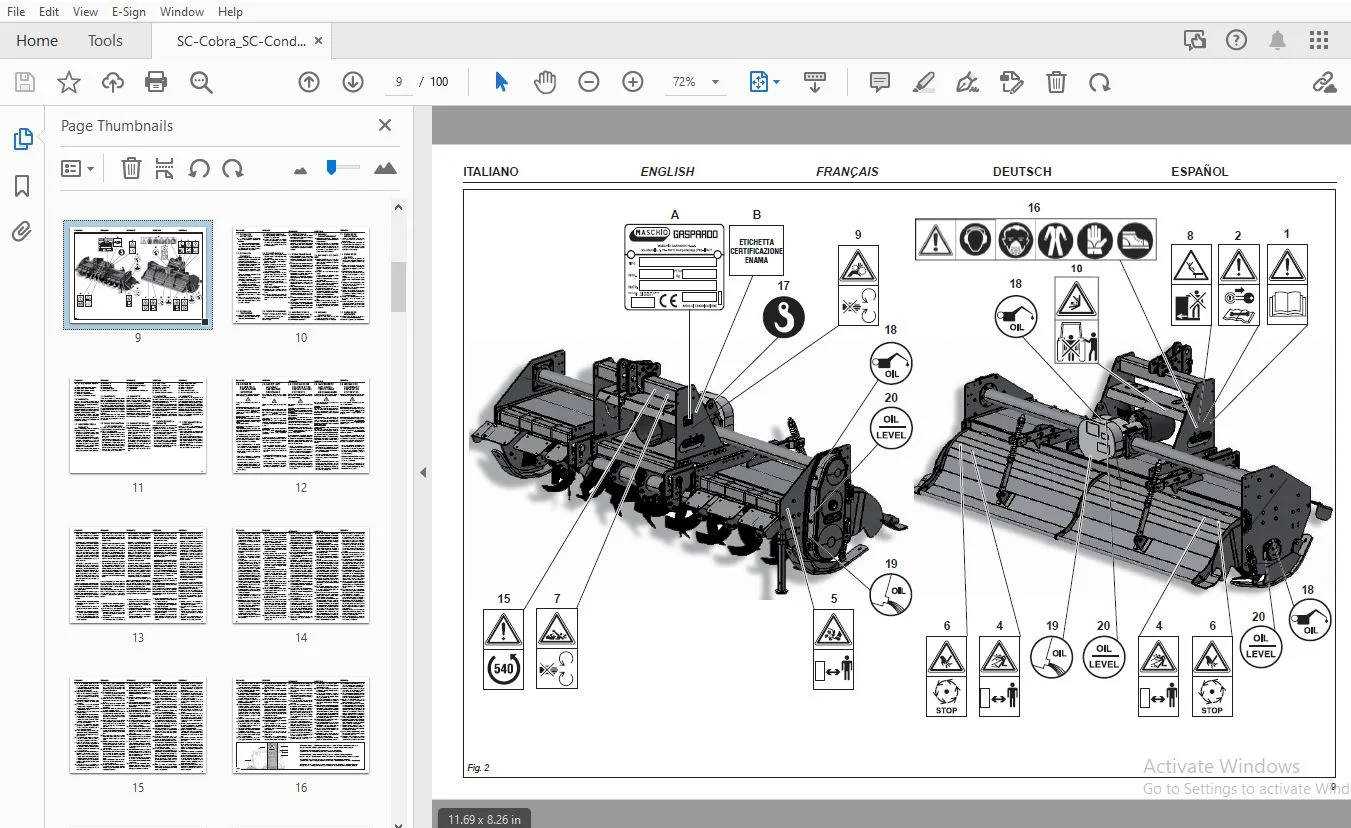The height and width of the screenshot is (828, 1351).
Task: Open the Window menu
Action: tap(182, 12)
